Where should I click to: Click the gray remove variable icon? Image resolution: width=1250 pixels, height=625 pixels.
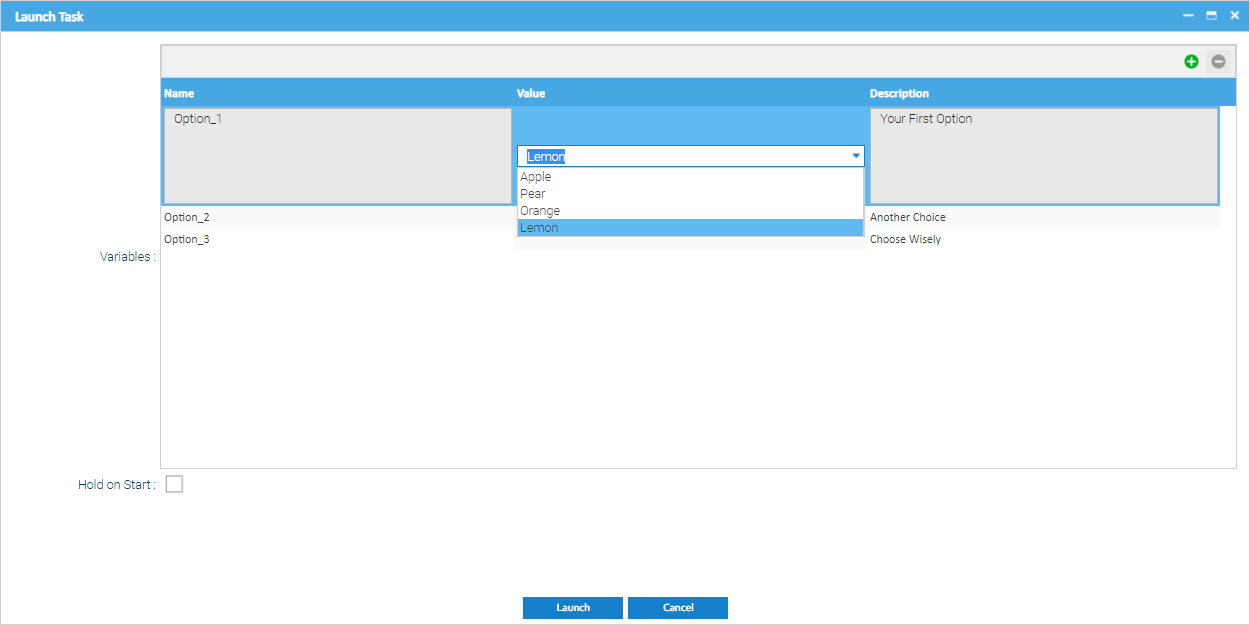[1218, 61]
